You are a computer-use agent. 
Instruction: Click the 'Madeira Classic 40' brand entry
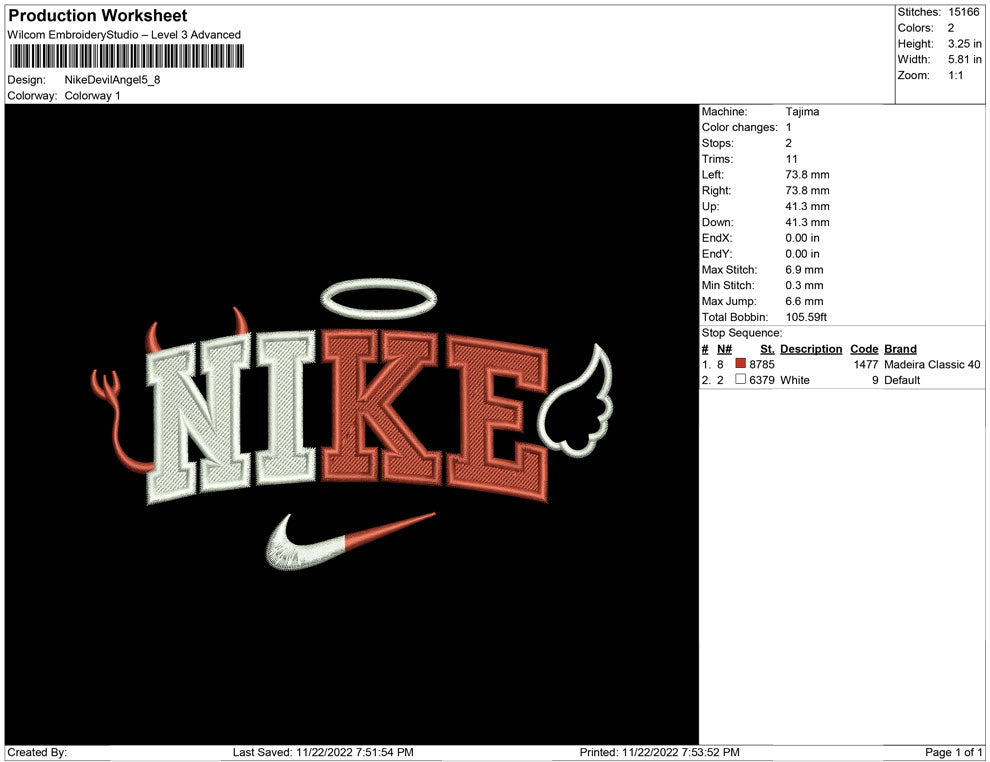point(932,364)
